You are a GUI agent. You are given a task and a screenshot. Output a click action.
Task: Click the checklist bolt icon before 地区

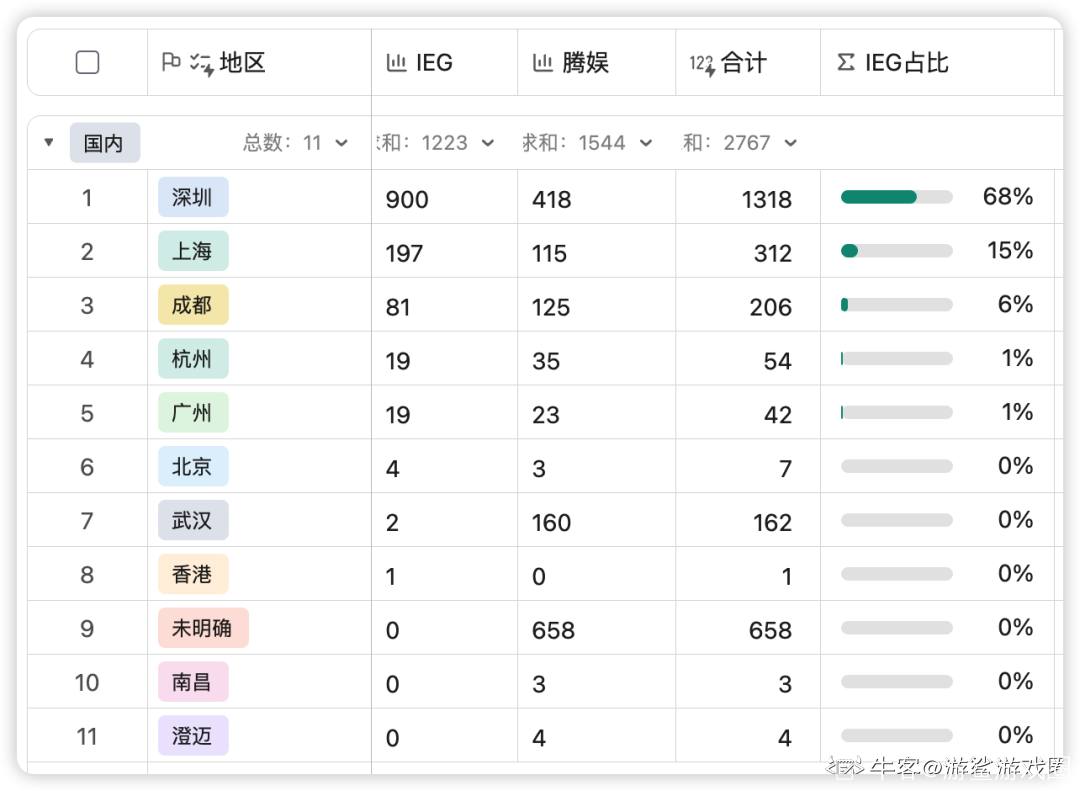pos(202,63)
